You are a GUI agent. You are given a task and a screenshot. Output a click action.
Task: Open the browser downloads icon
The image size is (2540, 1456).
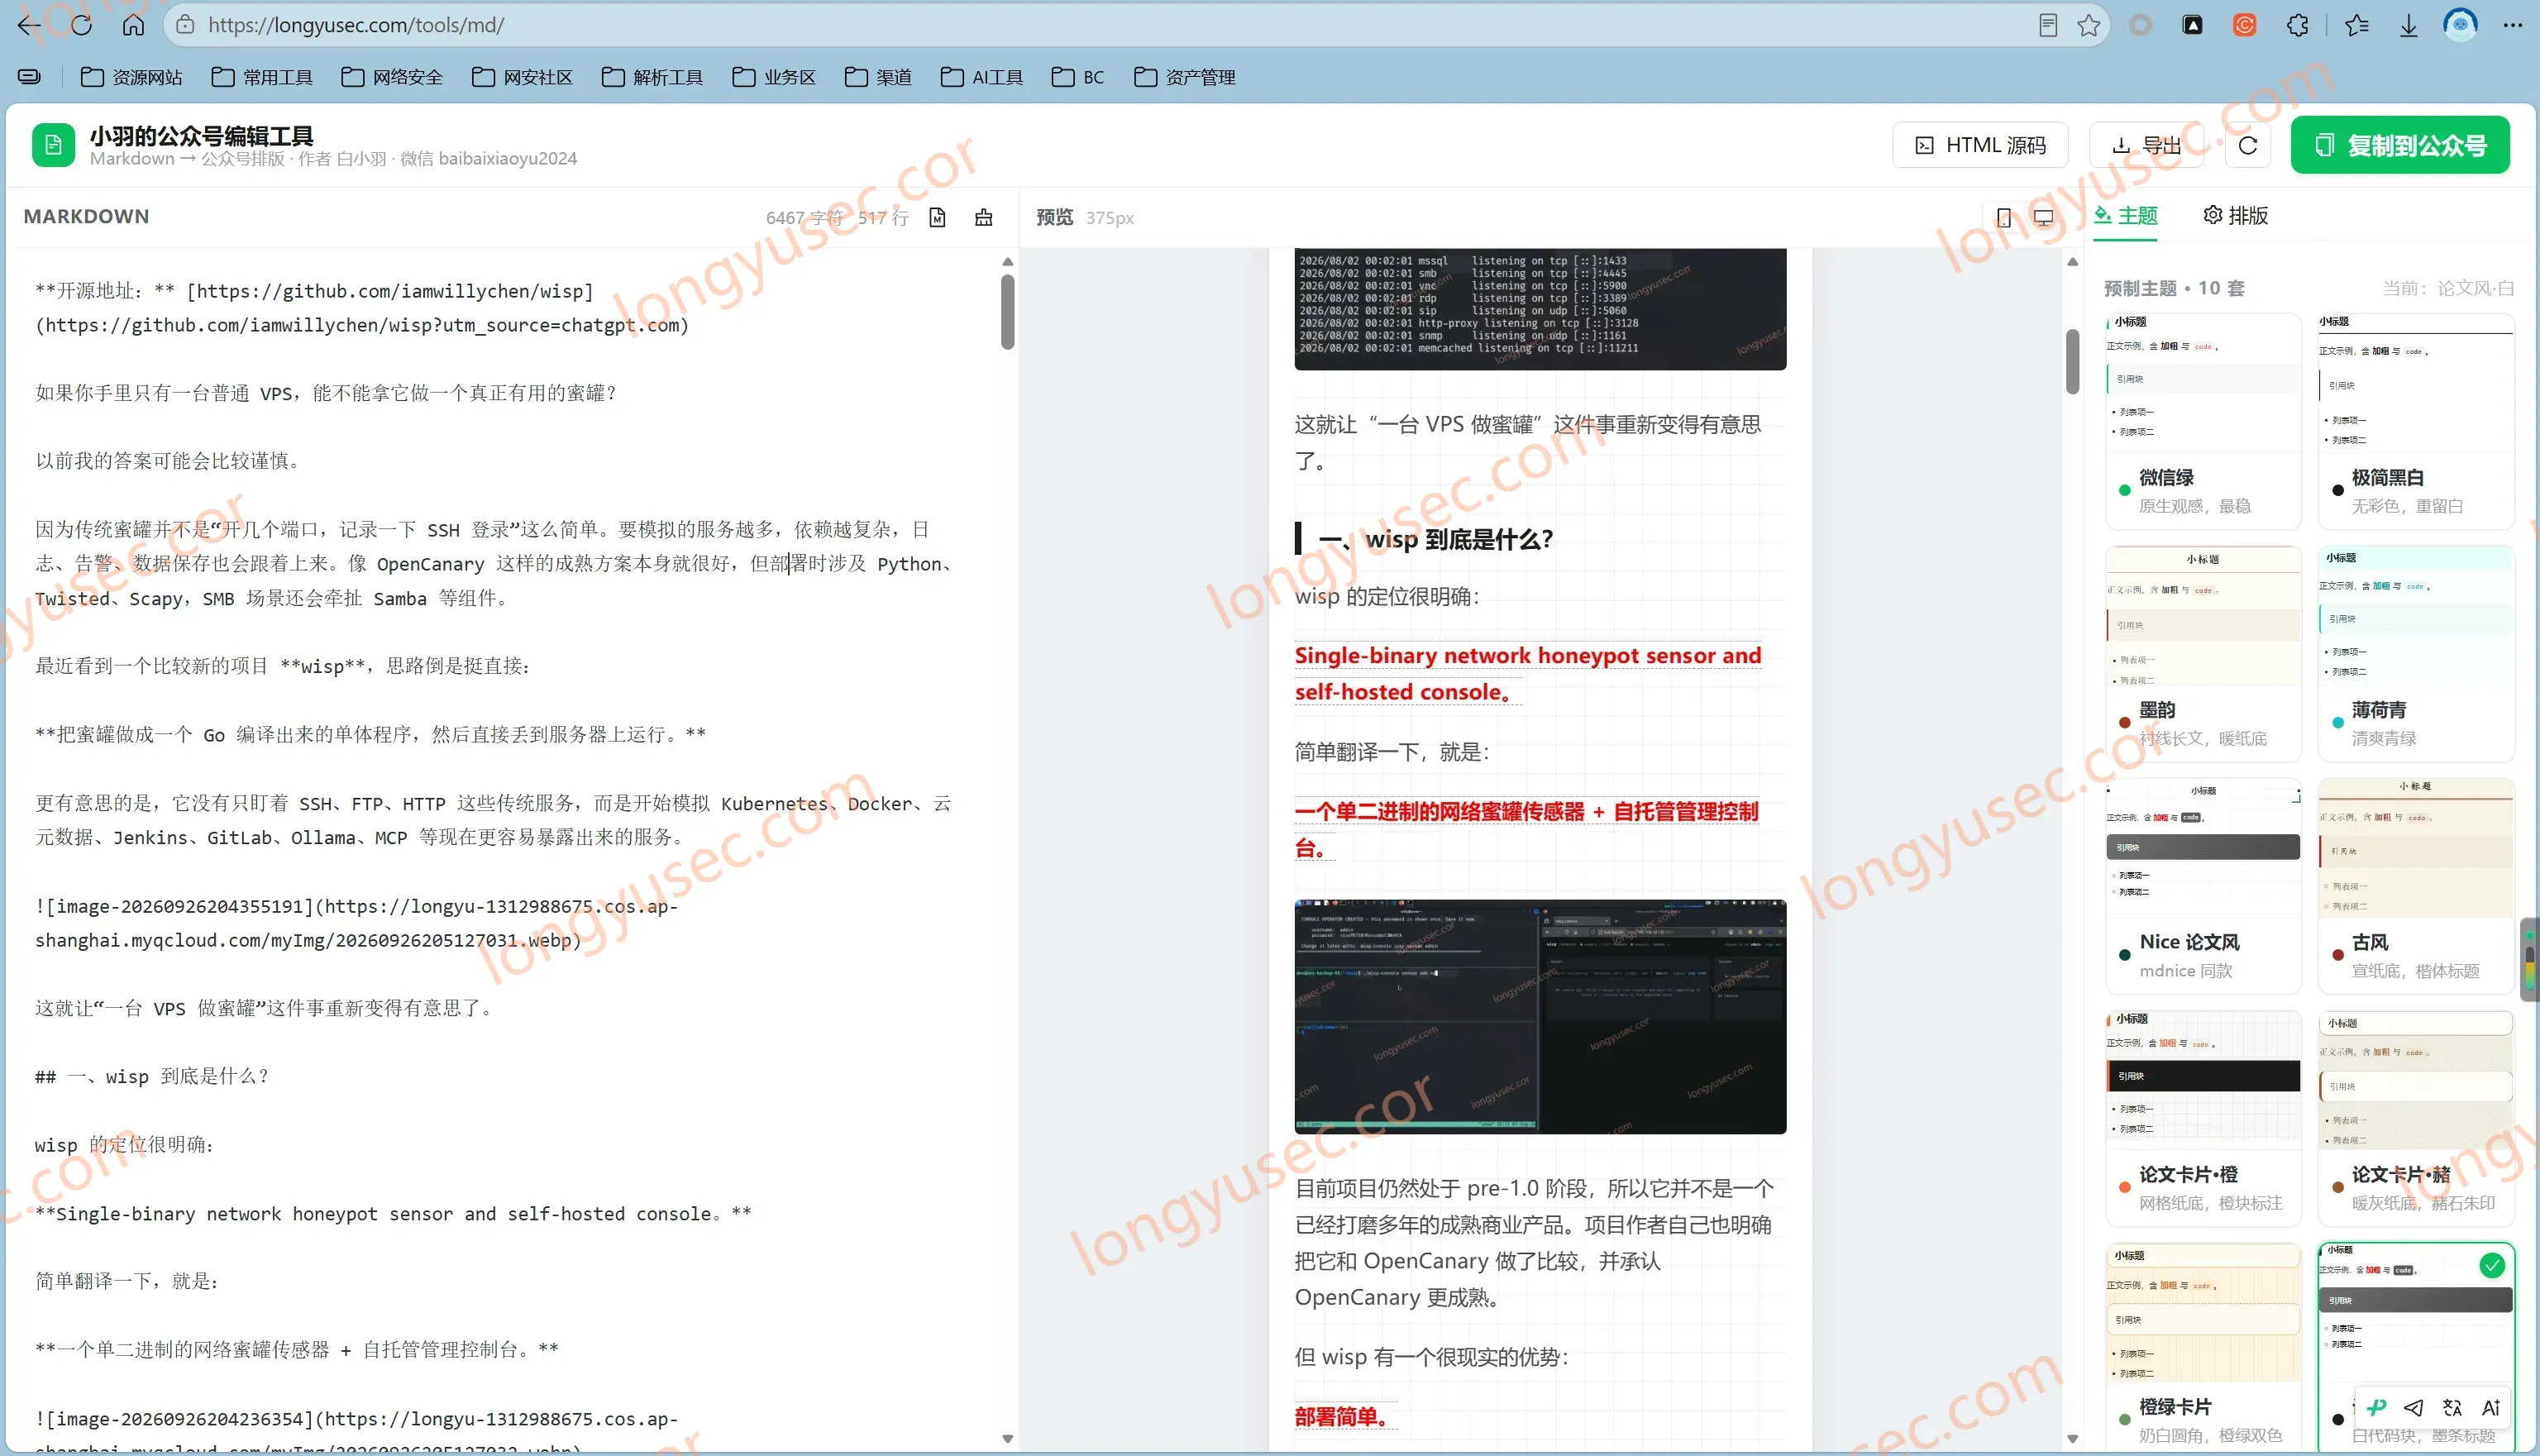tap(2409, 25)
